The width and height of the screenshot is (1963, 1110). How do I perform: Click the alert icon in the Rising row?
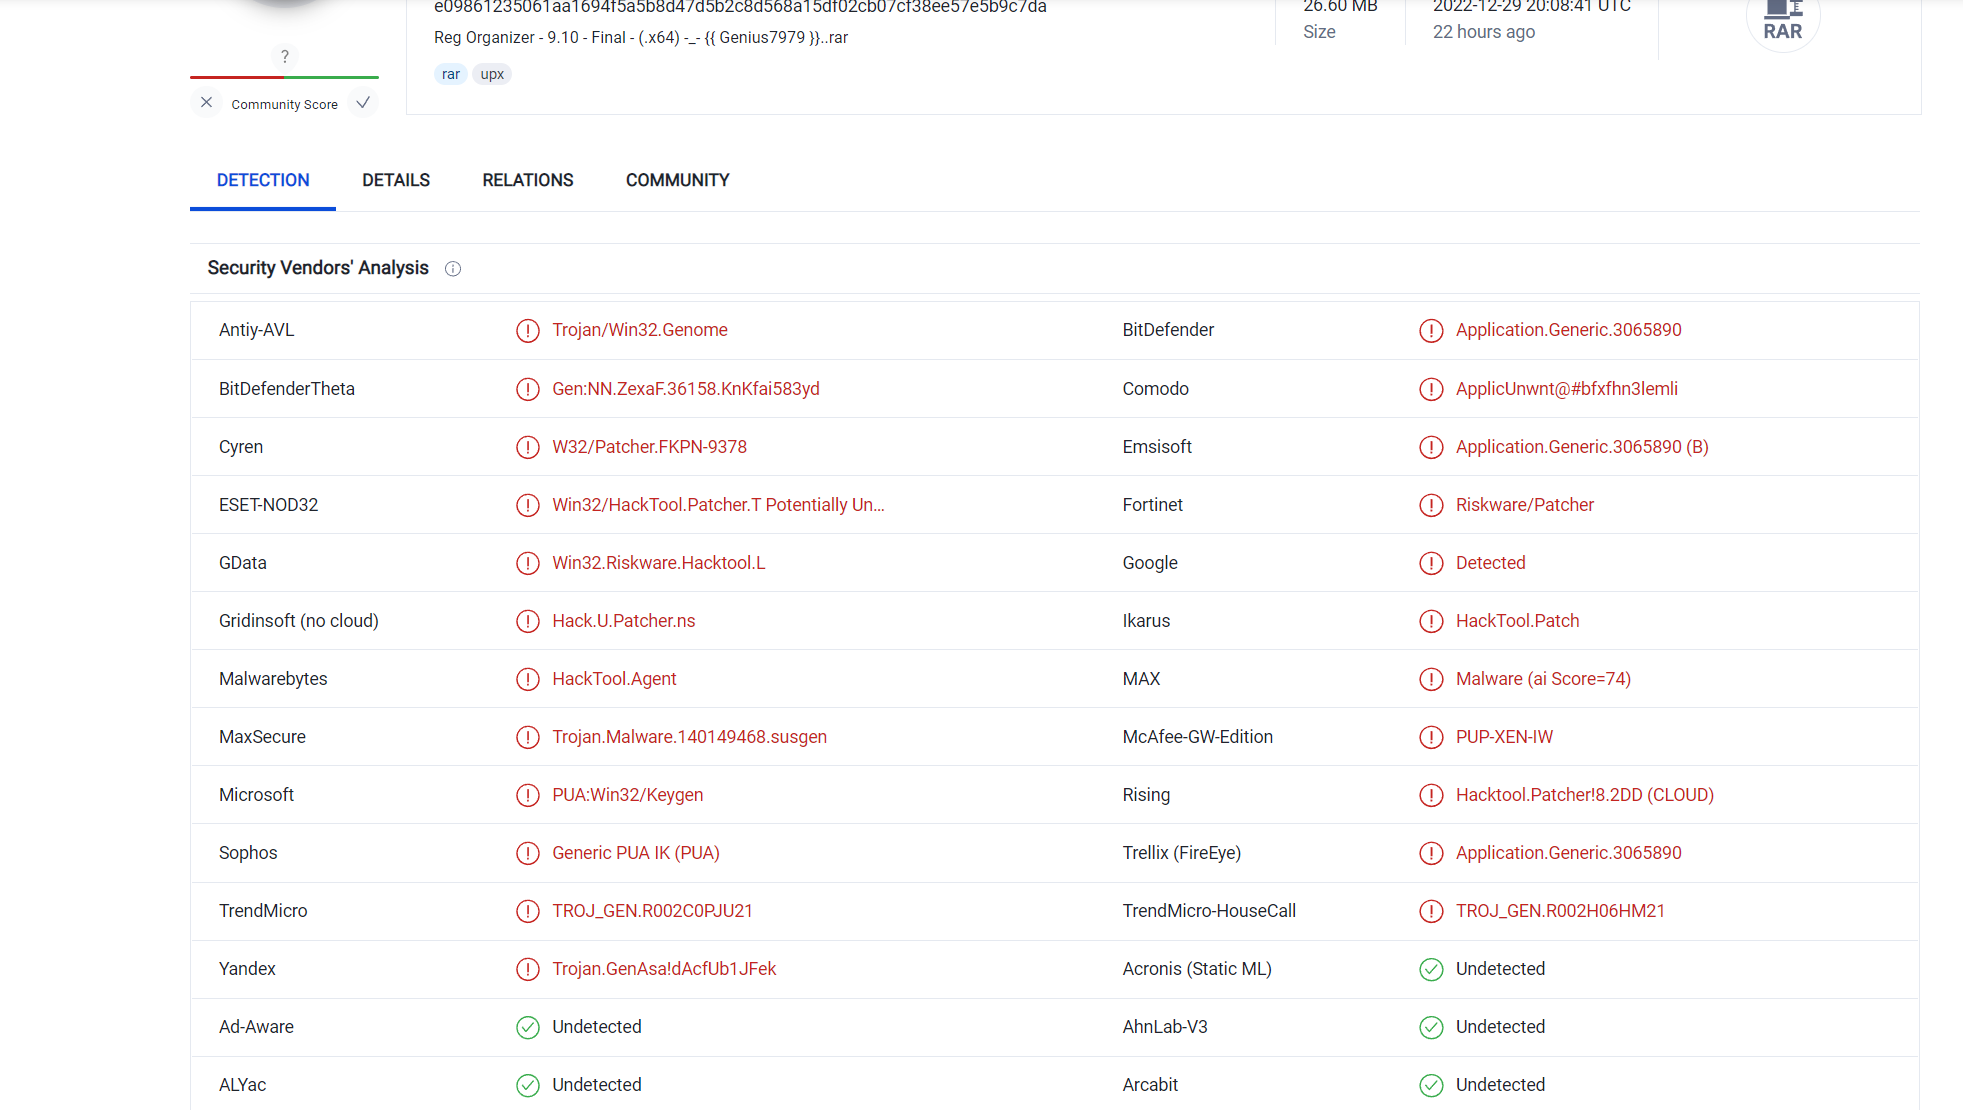click(1431, 796)
